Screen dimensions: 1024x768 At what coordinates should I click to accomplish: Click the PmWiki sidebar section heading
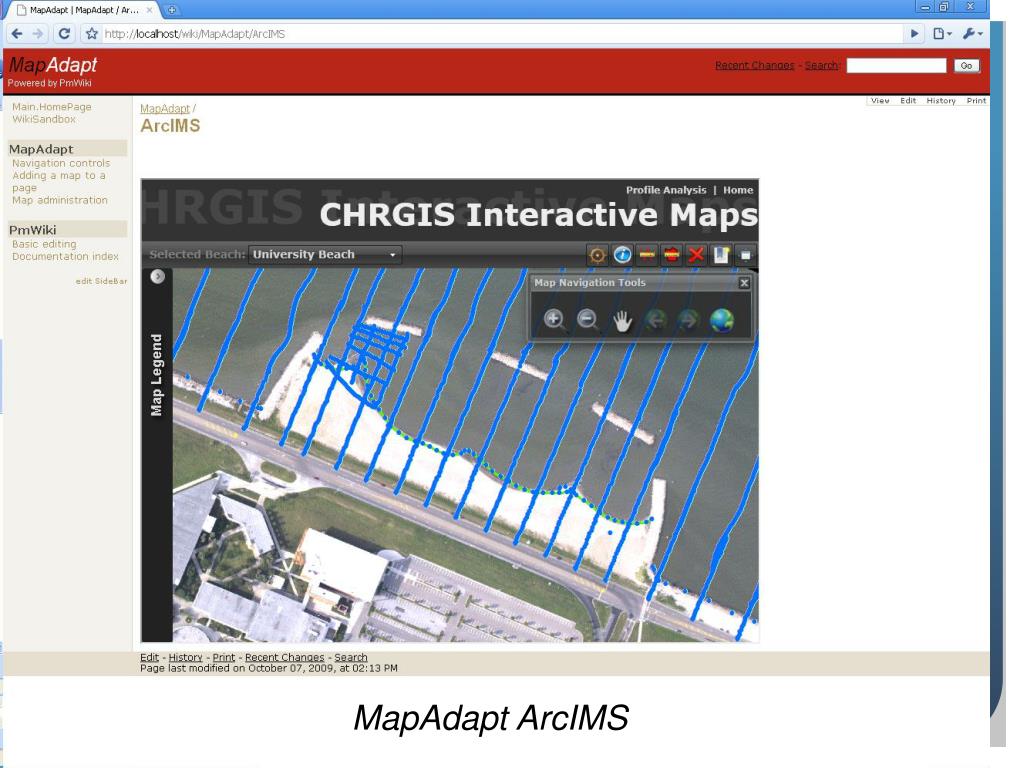click(33, 230)
